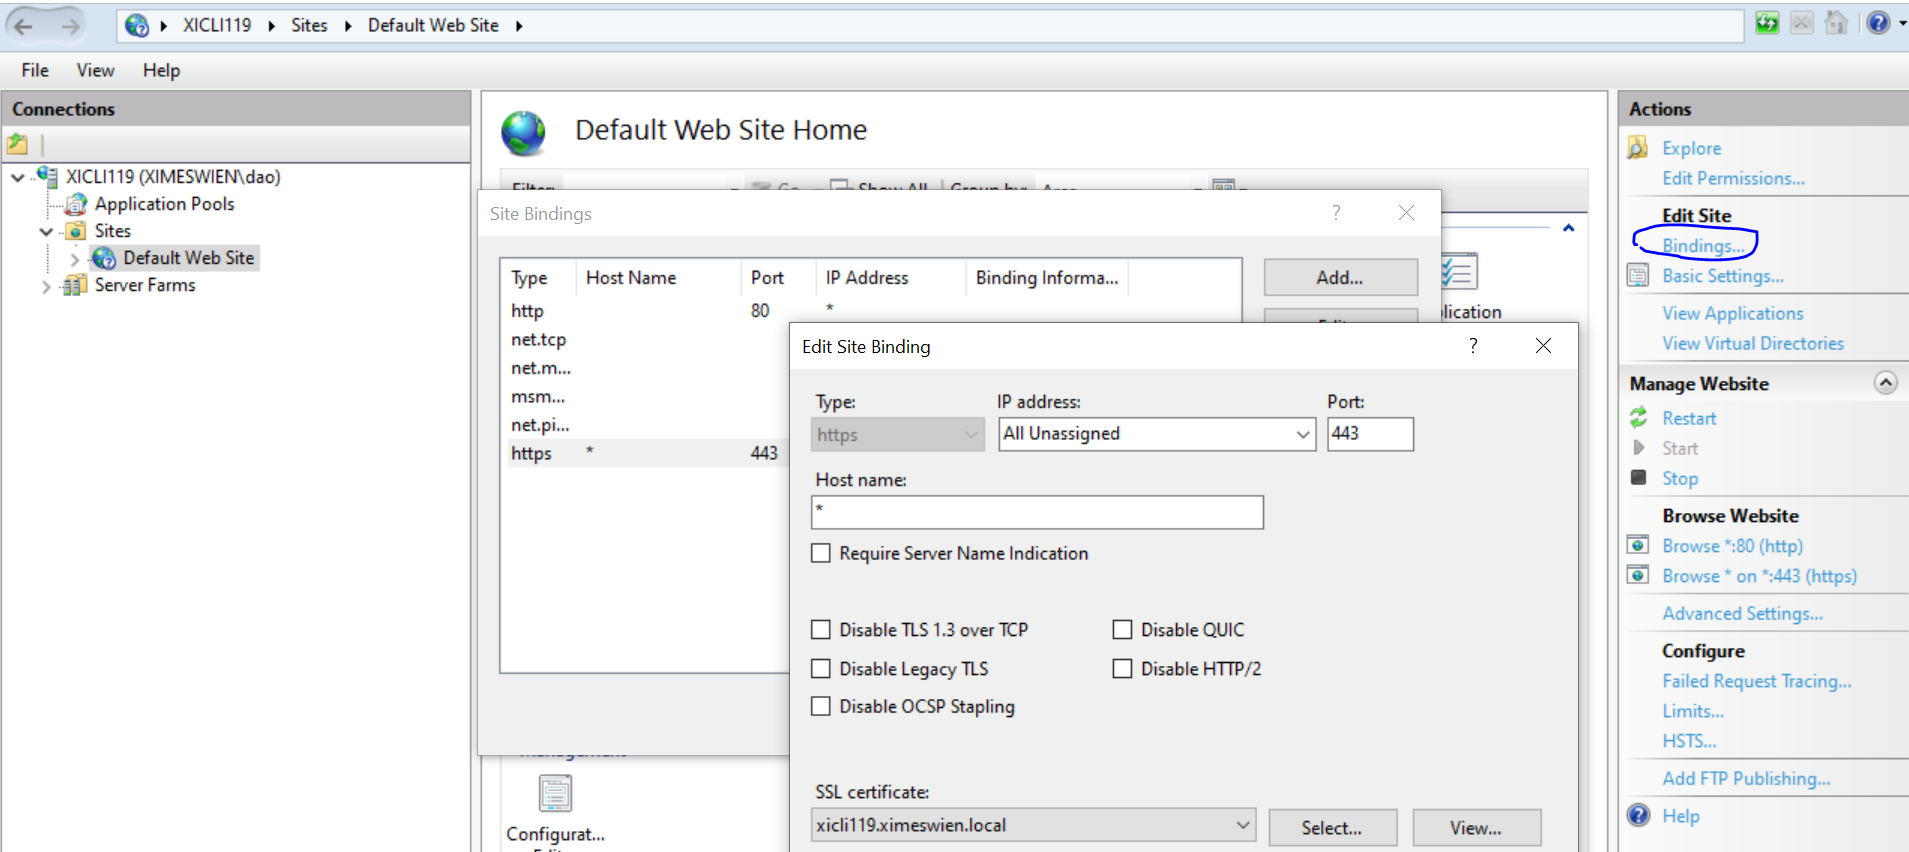Click the Connections create-connection toolbar icon
Screen dimensions: 1909x852
coord(18,144)
